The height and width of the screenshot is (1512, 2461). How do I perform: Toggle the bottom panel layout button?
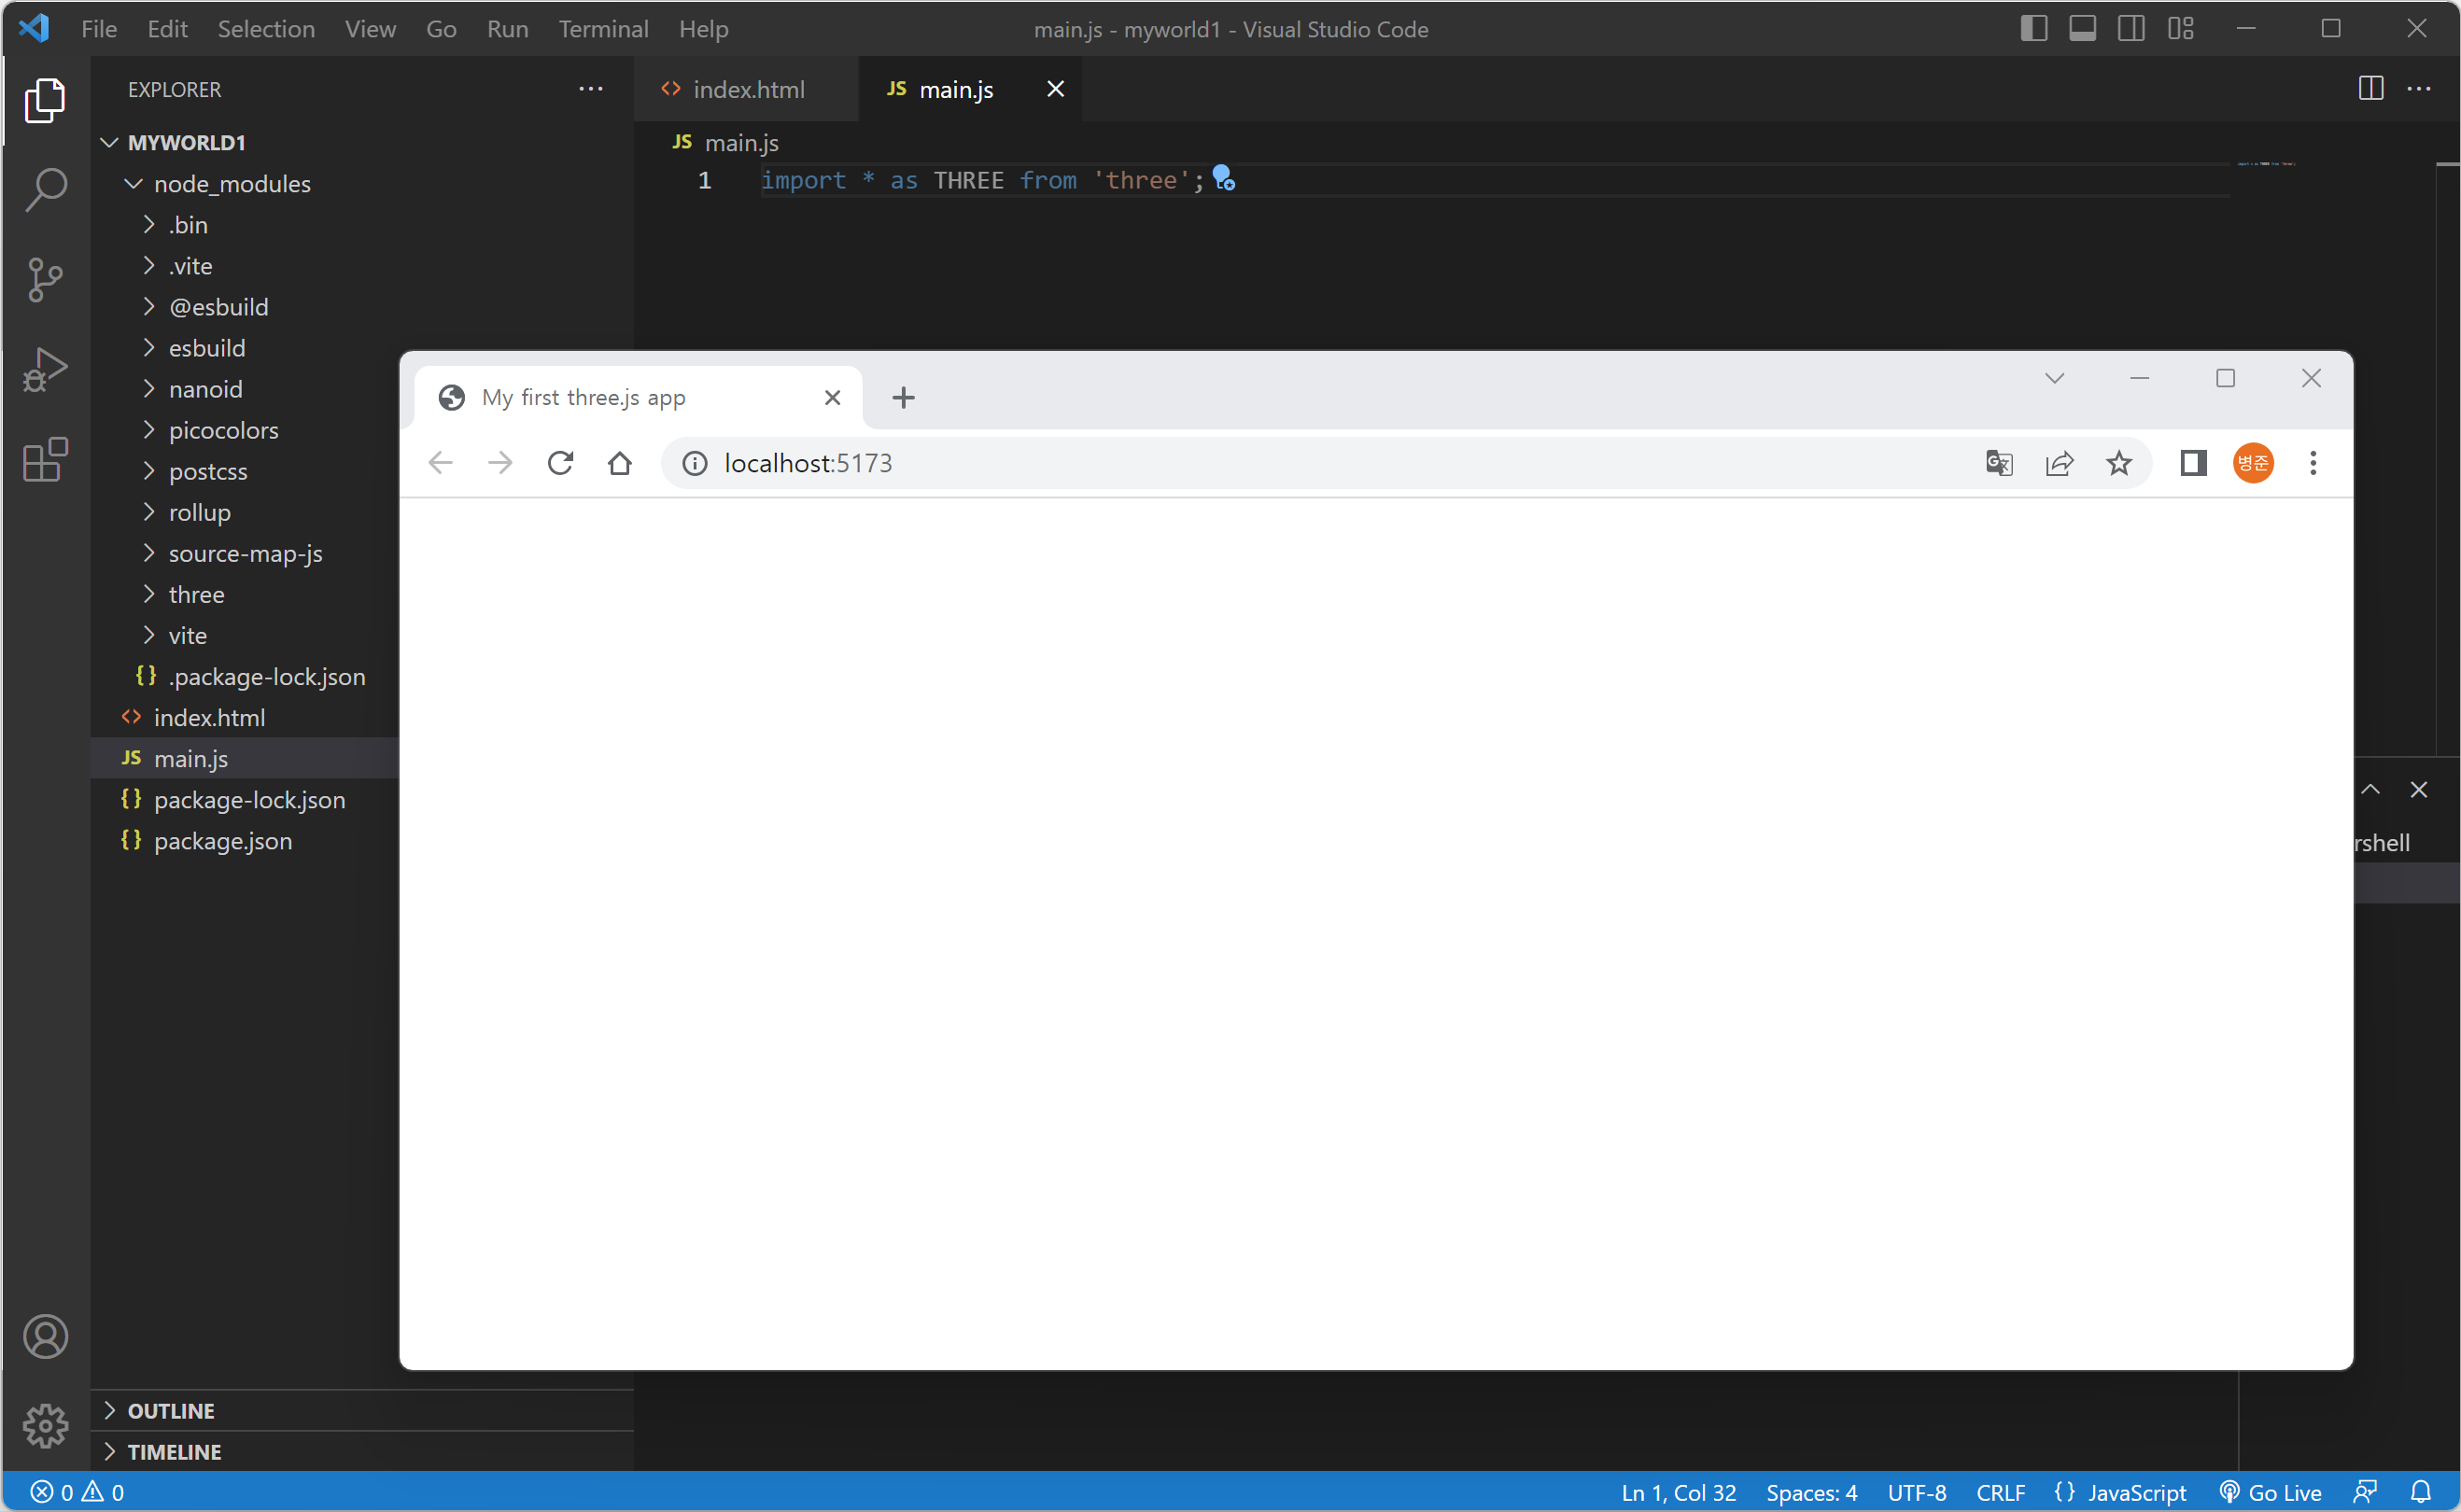pos(2082,29)
